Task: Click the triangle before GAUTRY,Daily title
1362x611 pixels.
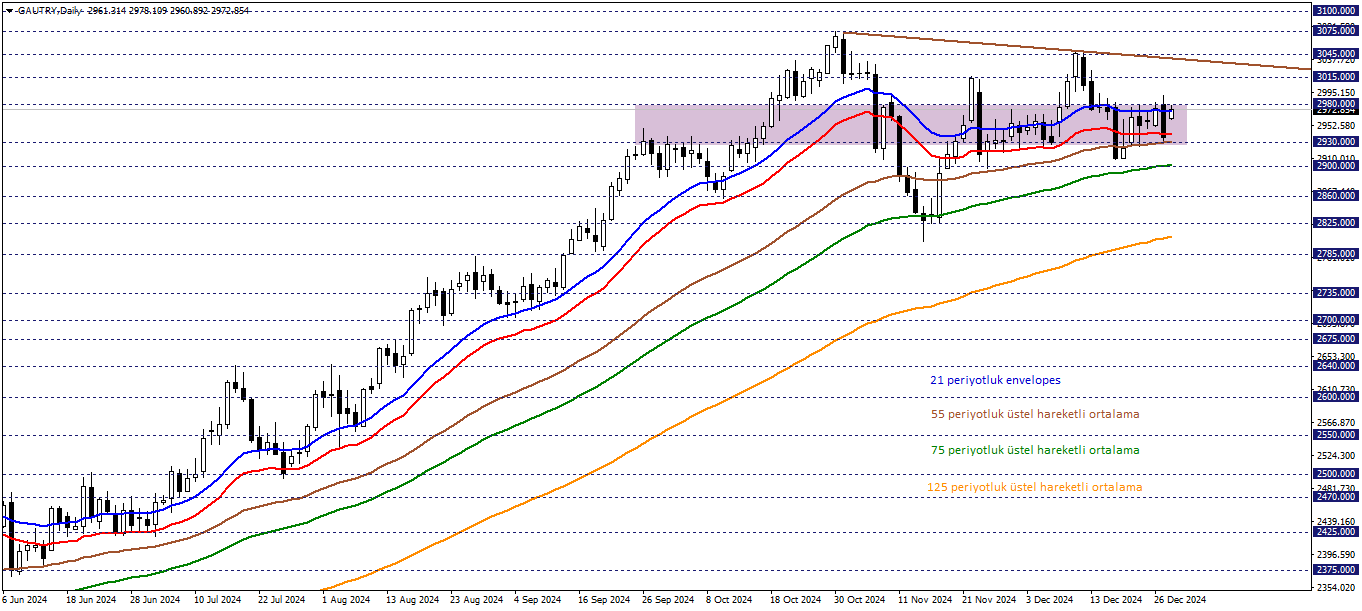Action: pos(9,10)
